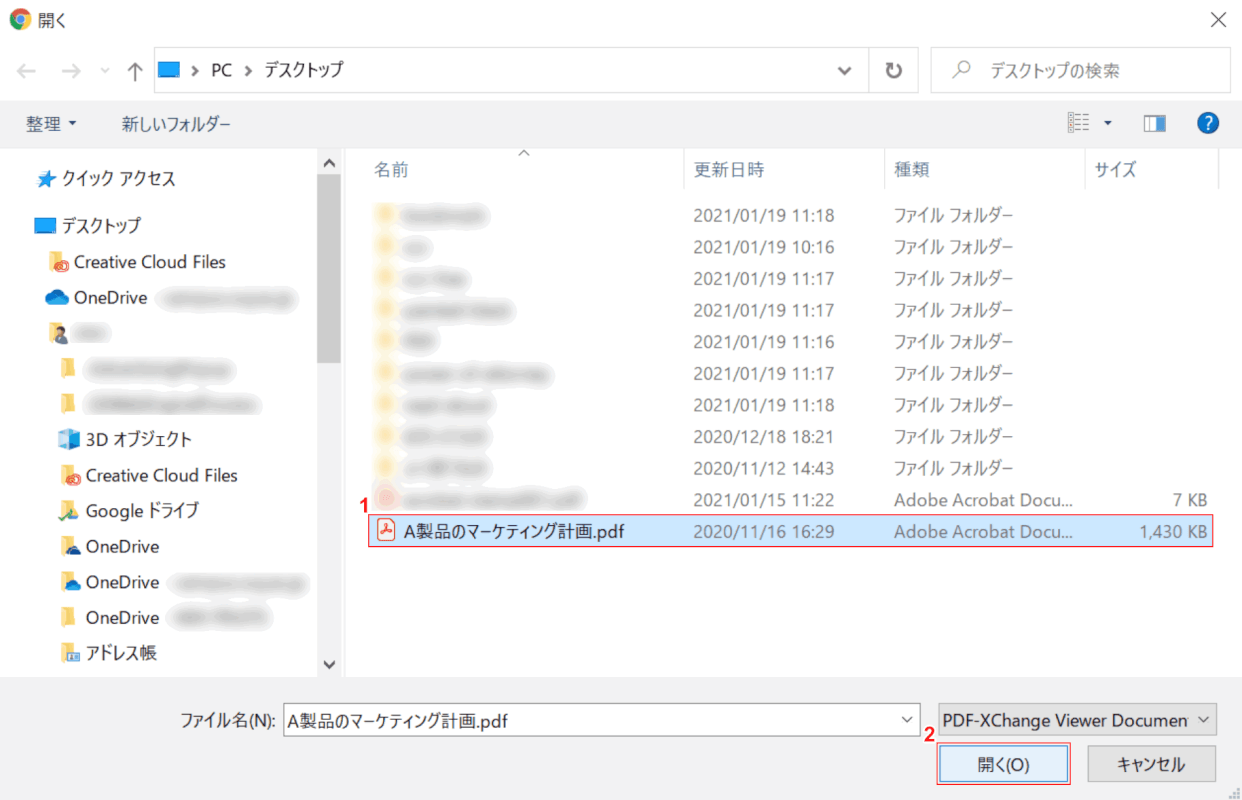Click the view layout icon
This screenshot has width=1242, height=800.
pyautogui.click(x=1078, y=123)
